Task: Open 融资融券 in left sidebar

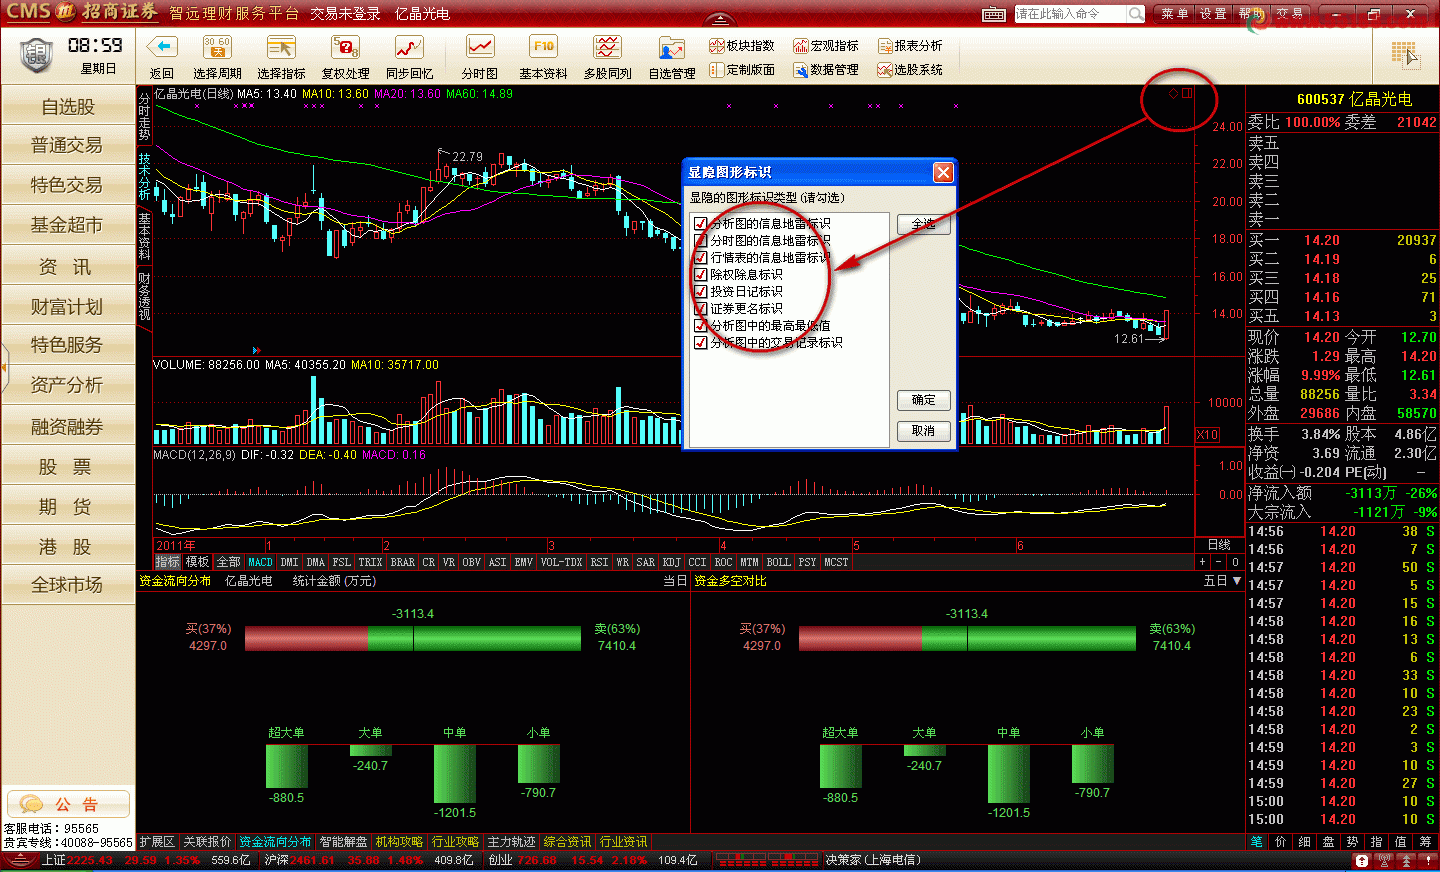Action: coord(68,426)
